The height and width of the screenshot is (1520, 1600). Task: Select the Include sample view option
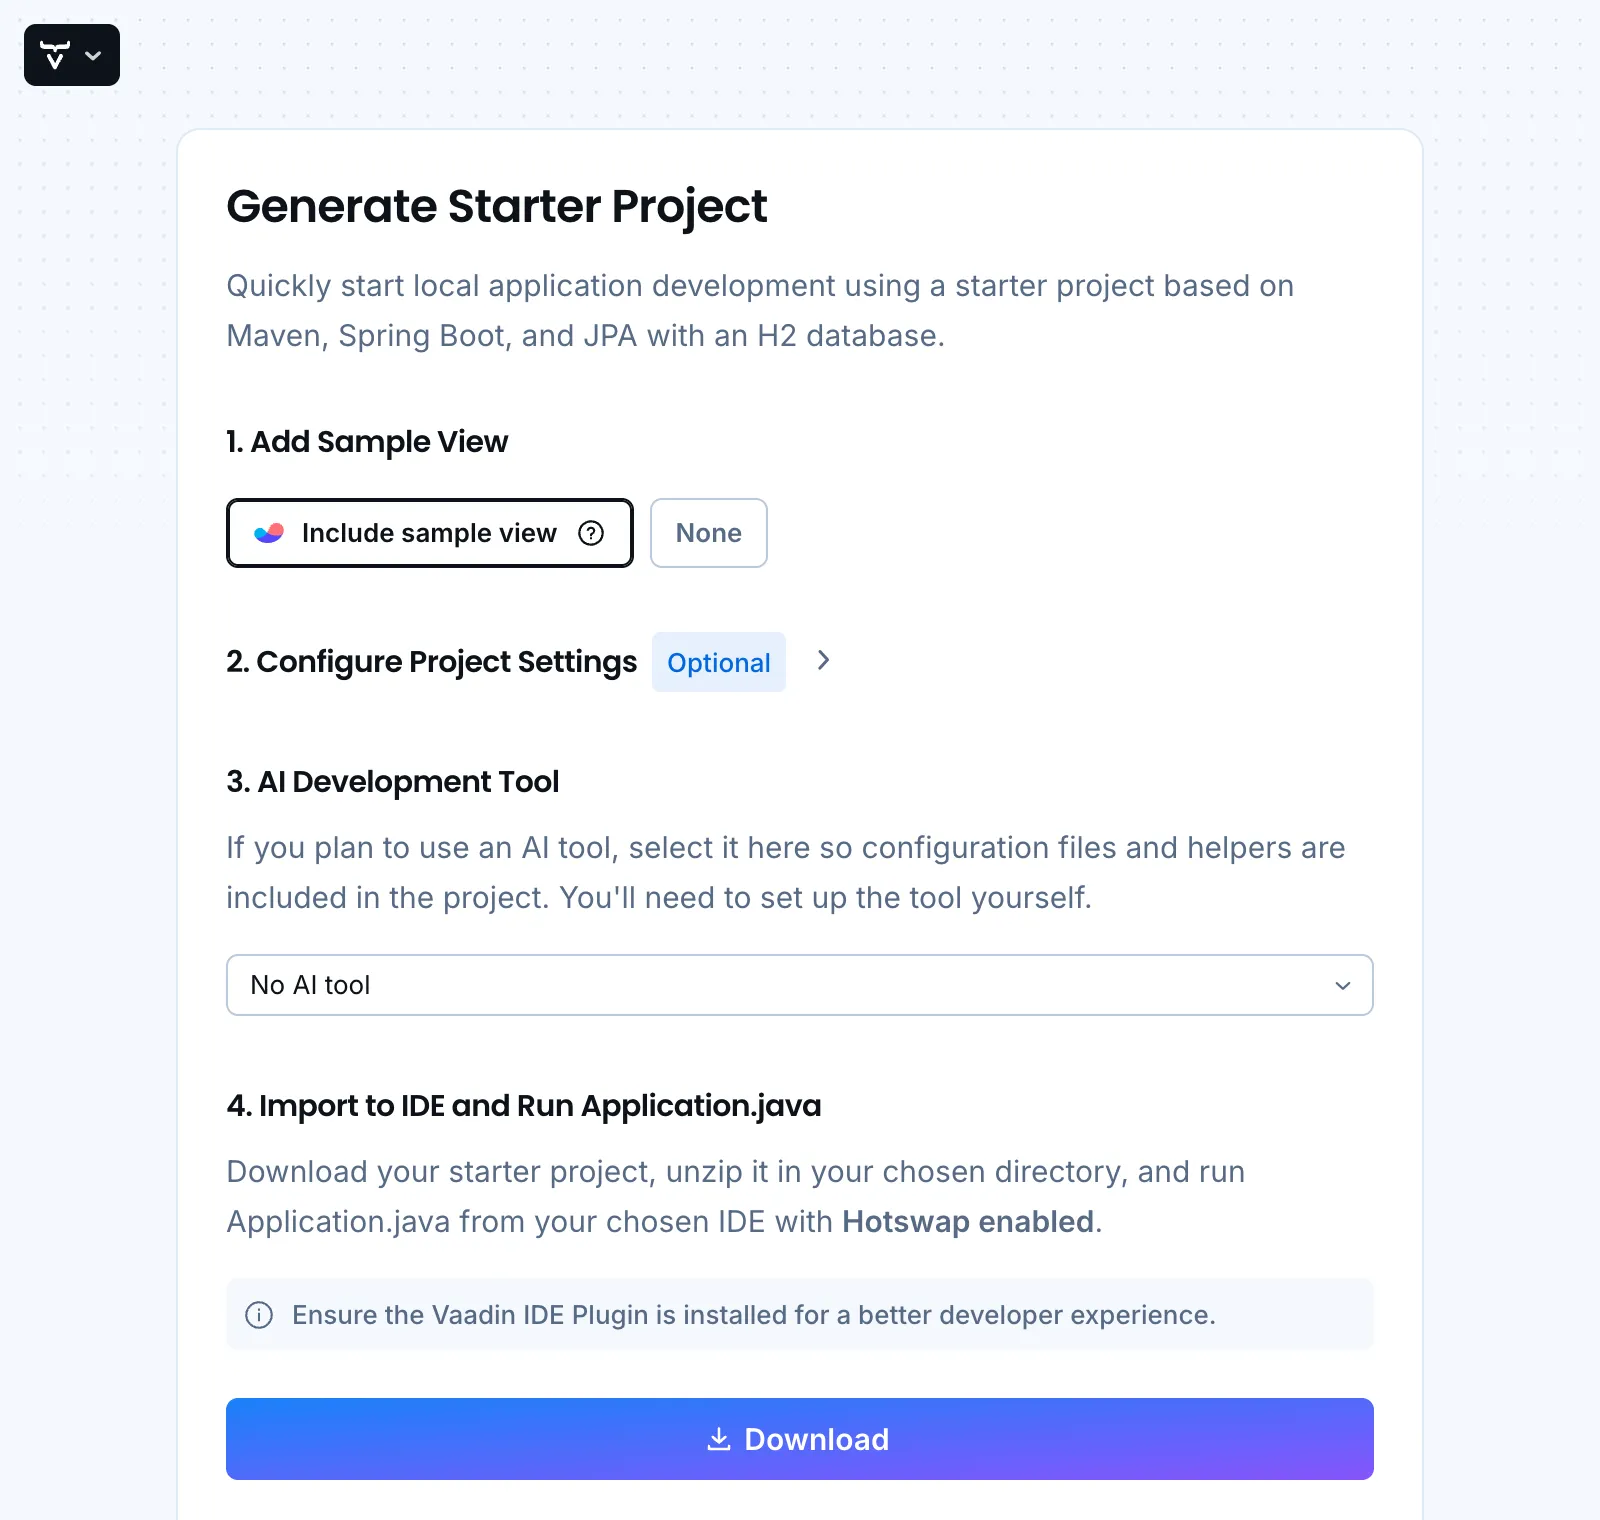[x=428, y=533]
